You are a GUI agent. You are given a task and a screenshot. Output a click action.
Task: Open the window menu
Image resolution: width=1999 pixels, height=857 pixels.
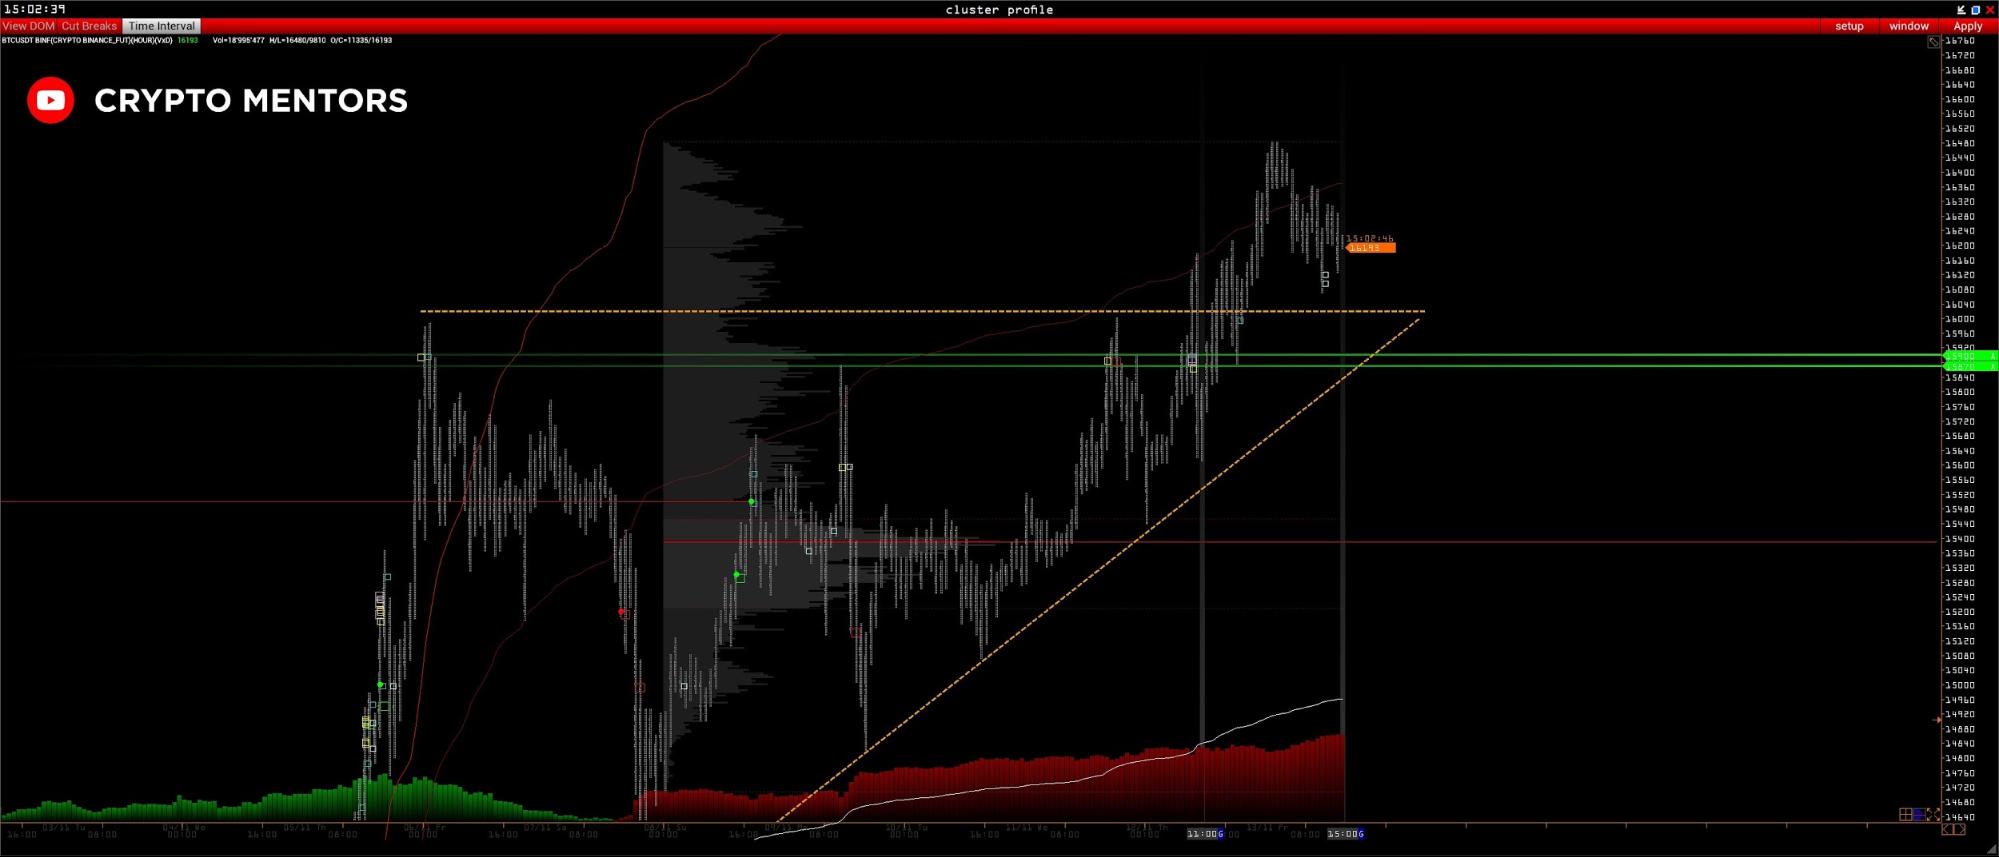pos(1908,26)
